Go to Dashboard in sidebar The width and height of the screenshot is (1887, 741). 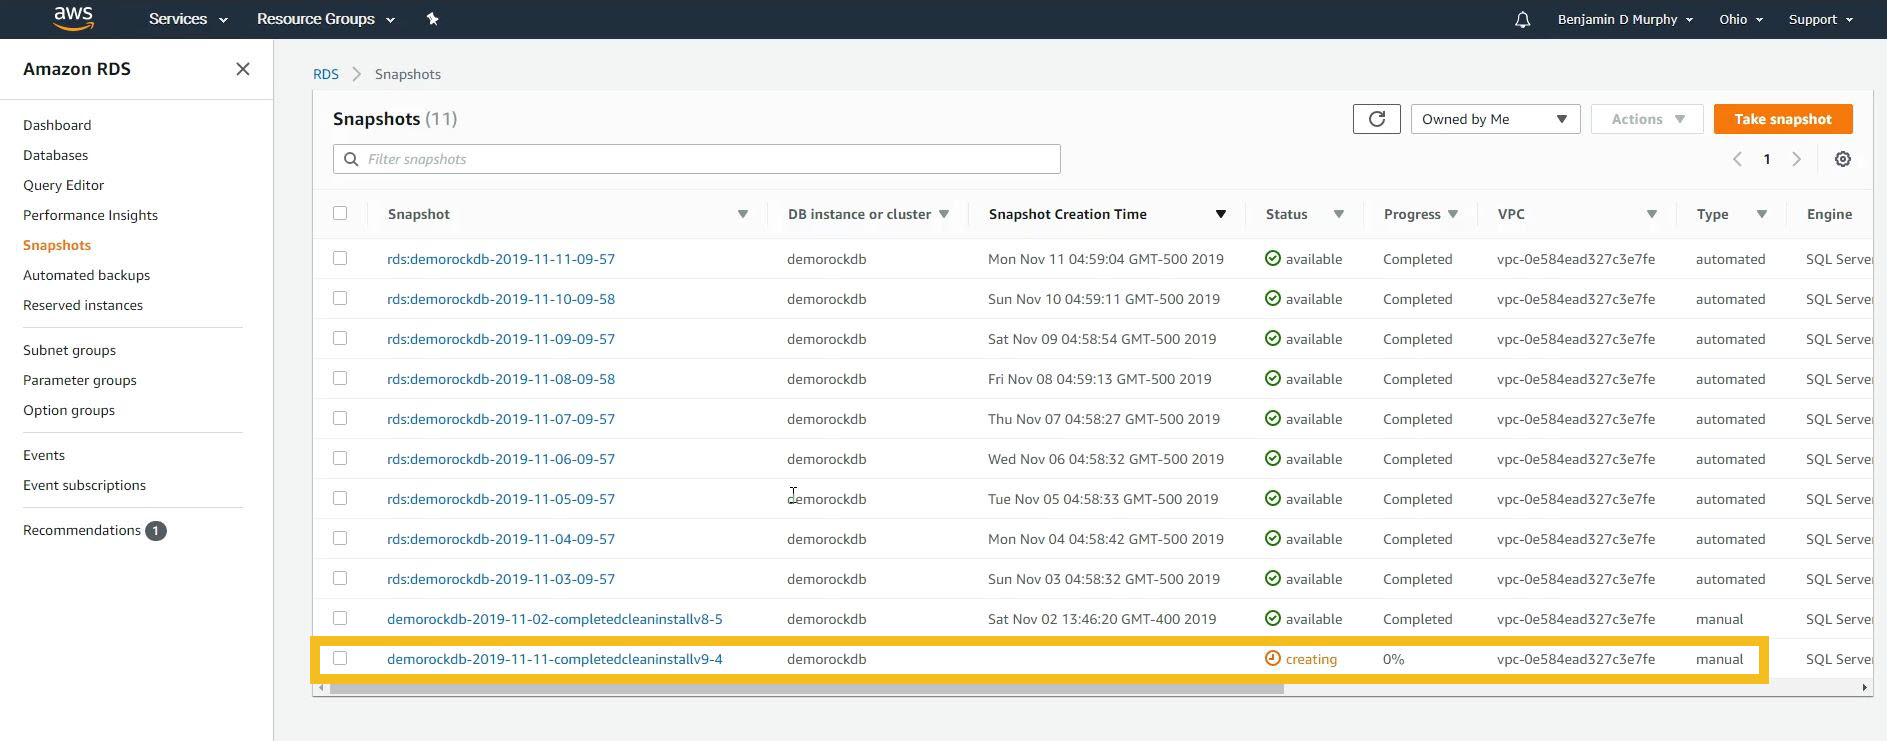[x=57, y=125]
